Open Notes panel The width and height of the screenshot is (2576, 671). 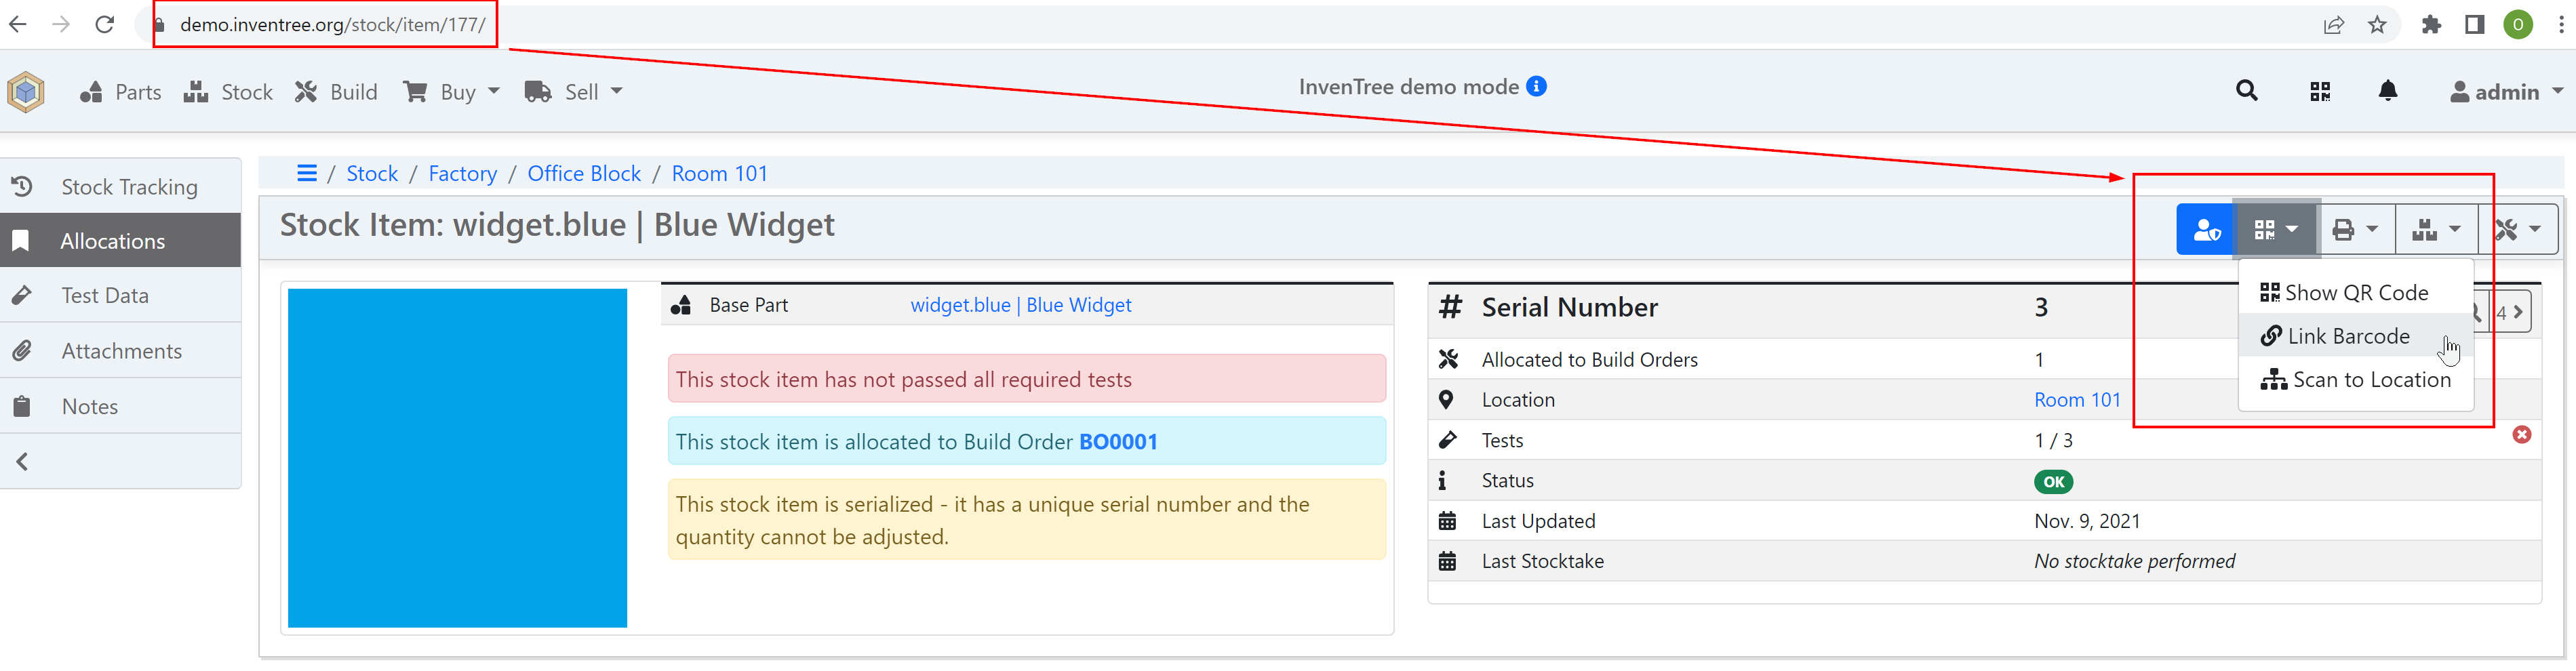pyautogui.click(x=120, y=406)
